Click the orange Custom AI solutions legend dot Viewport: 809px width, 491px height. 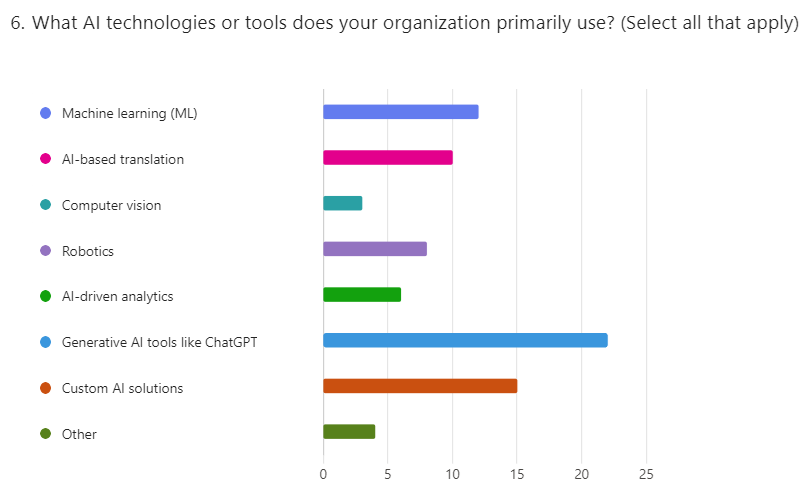45,388
